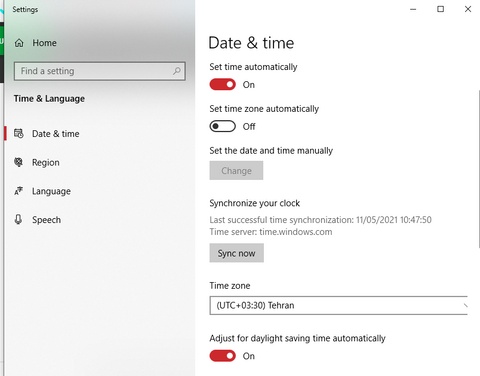
Task: Open the Region settings page
Action: coord(45,162)
